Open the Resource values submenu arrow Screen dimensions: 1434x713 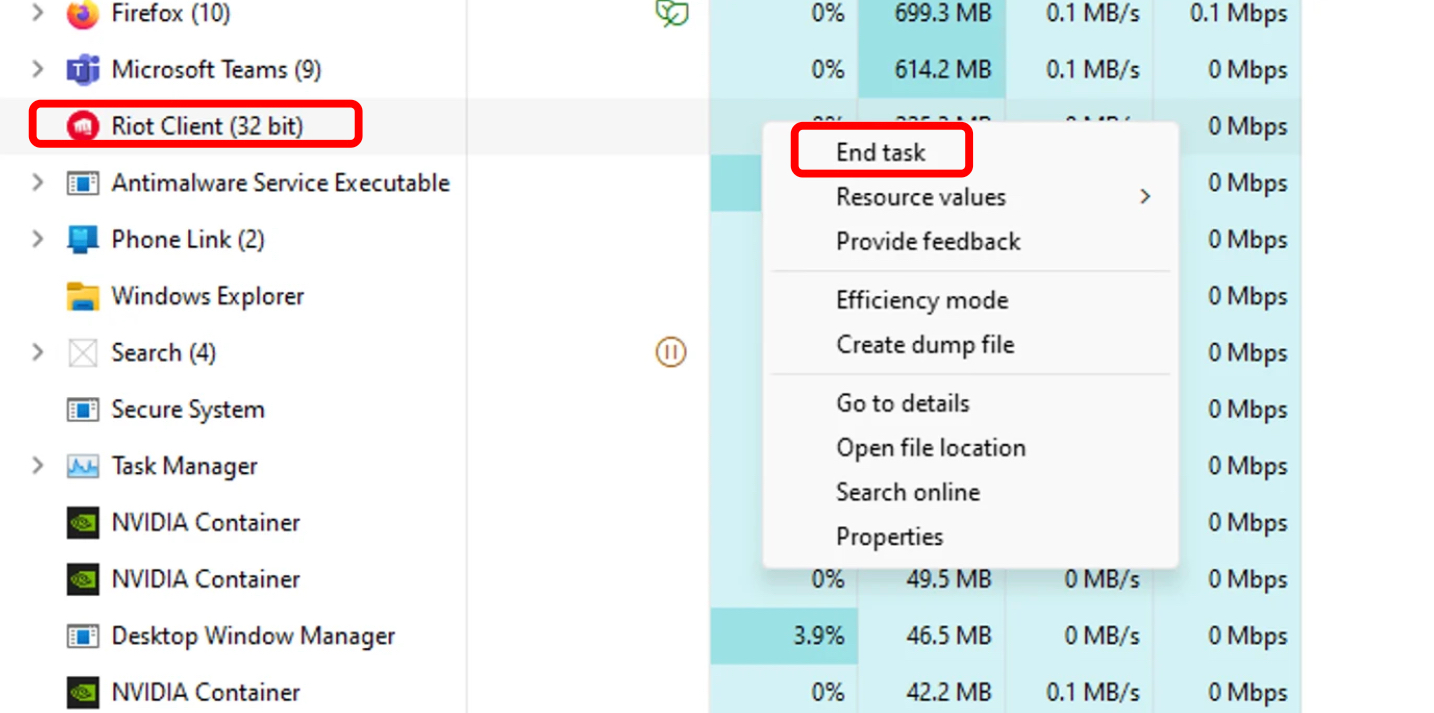(x=1145, y=197)
